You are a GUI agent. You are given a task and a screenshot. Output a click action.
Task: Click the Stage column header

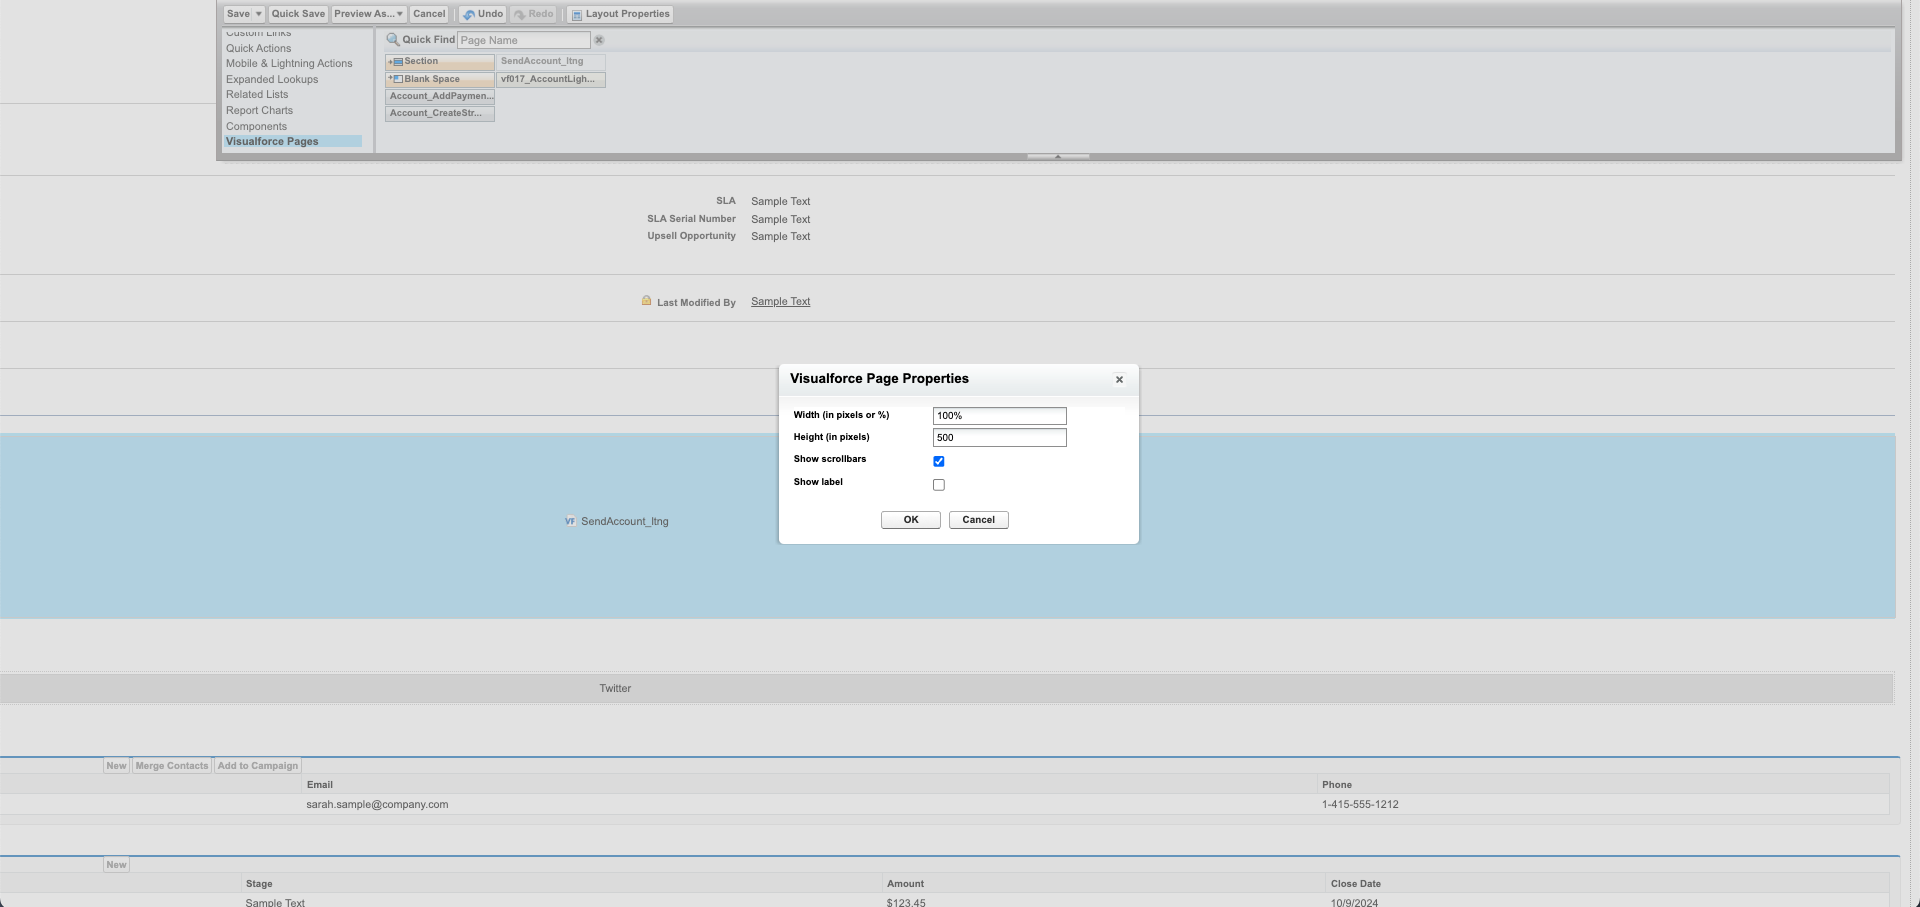259,884
